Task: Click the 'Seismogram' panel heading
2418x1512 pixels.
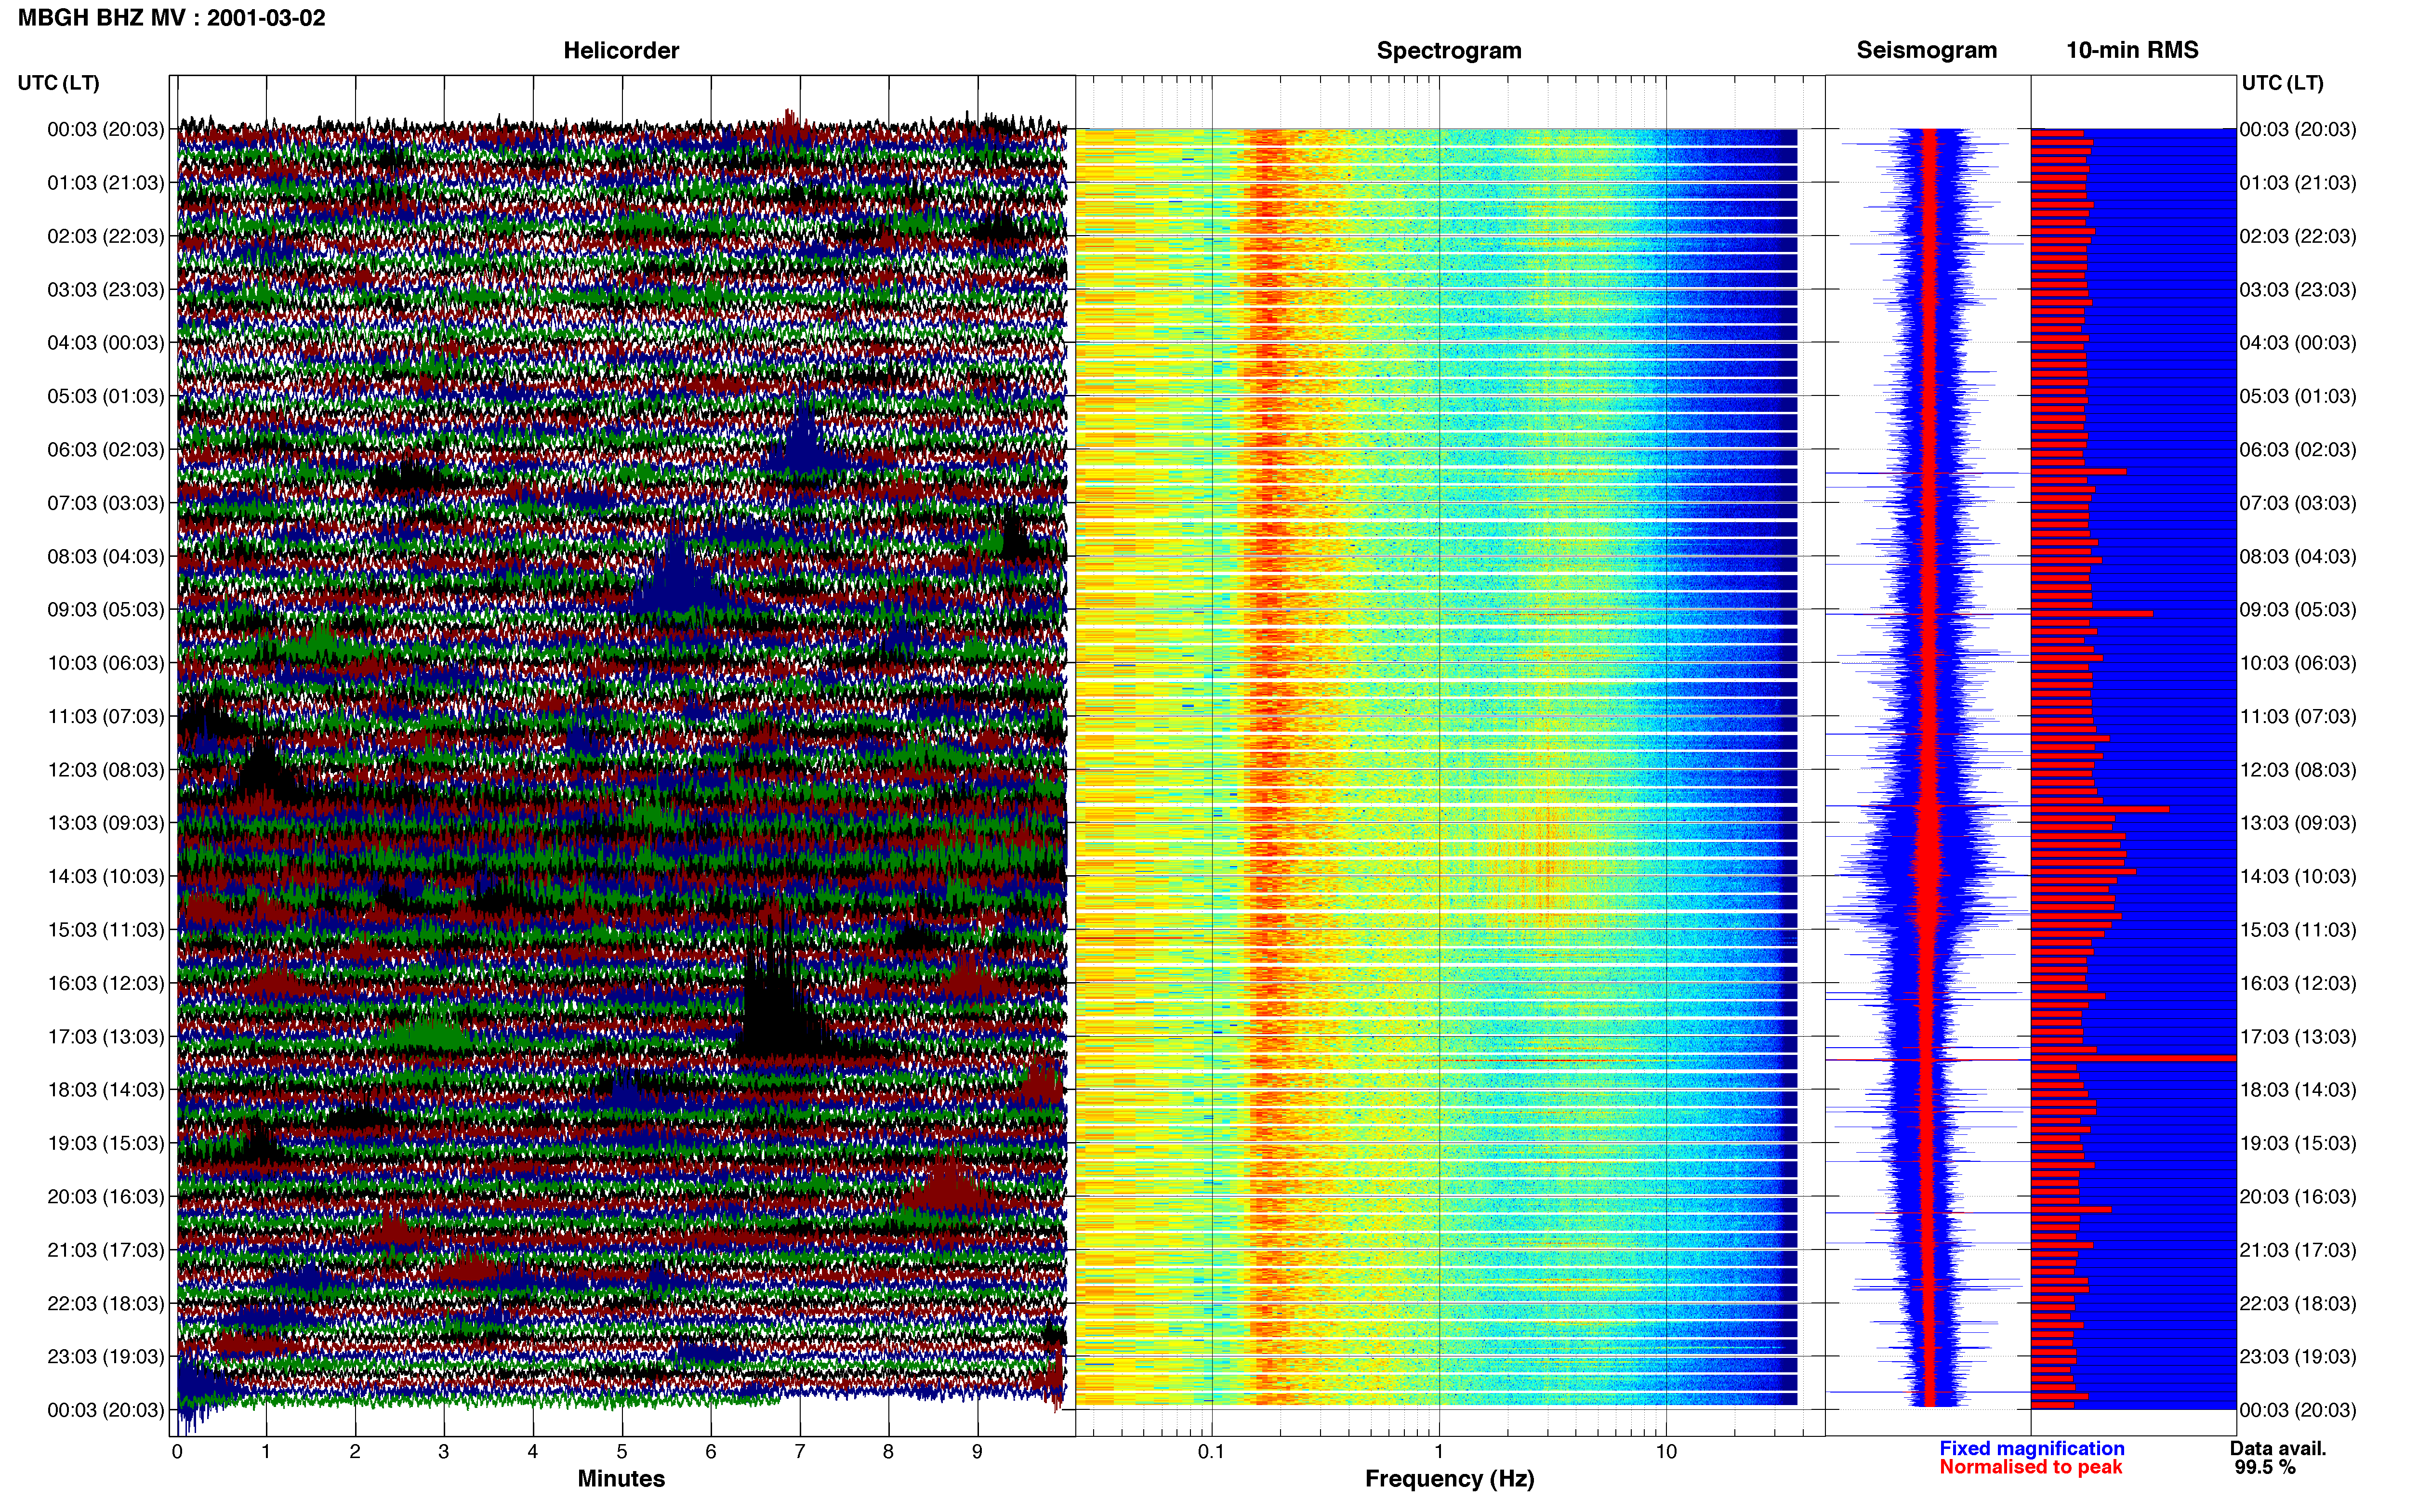Action: (1926, 50)
